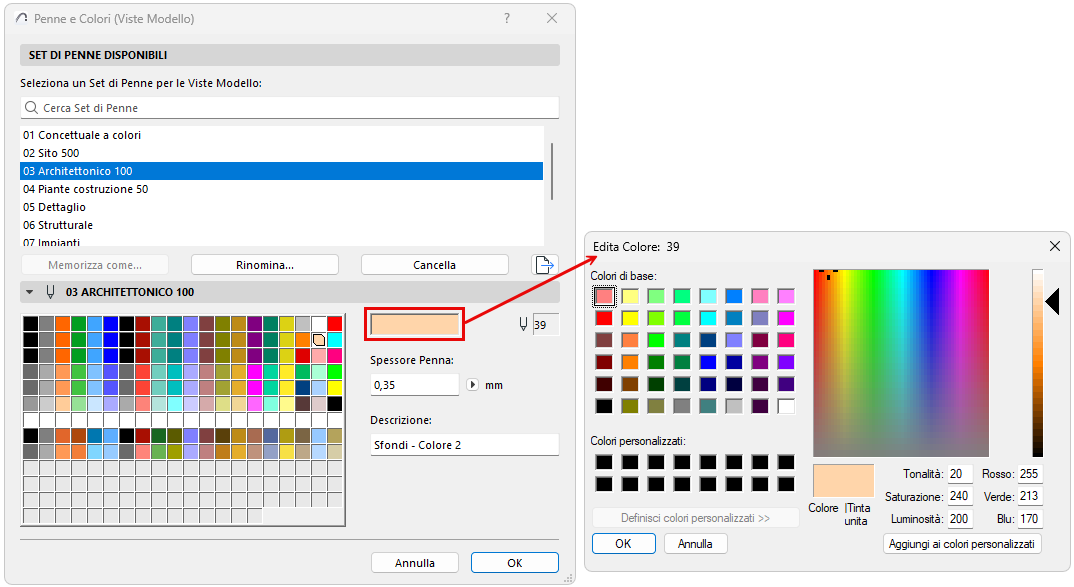Screen dimensions: 1074x587
Task: Click the pen icon beside 03 ARCHITETTONICO 100
Action: point(52,292)
